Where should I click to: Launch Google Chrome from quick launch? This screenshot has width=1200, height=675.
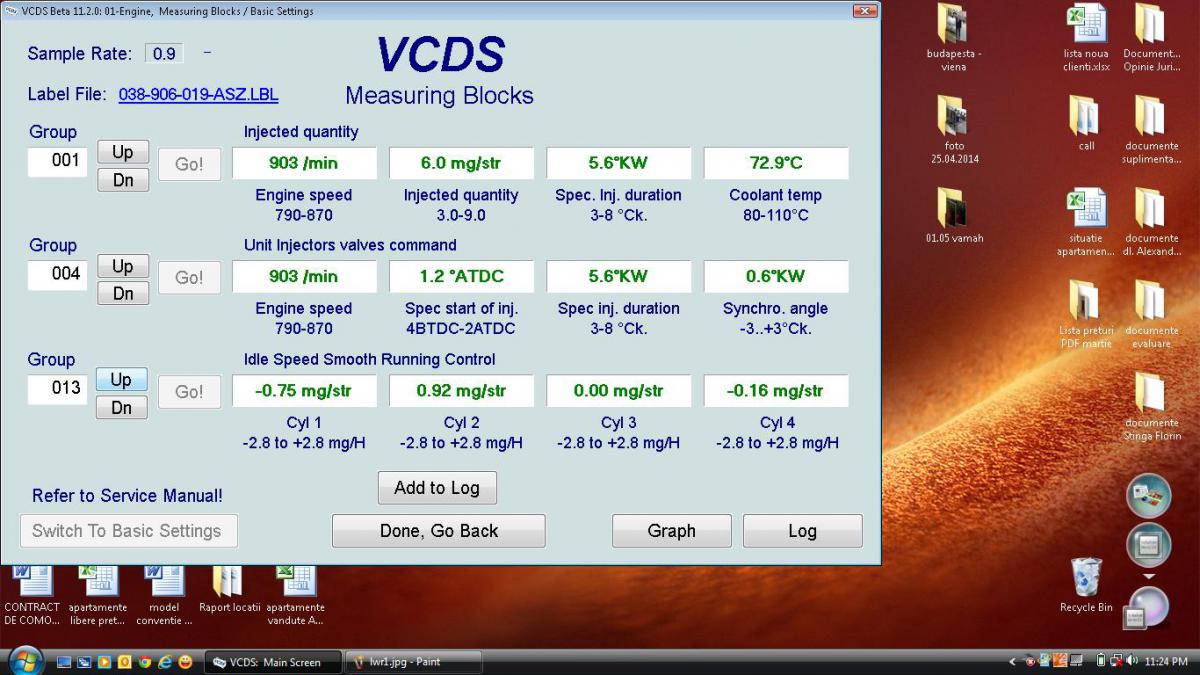[x=144, y=662]
